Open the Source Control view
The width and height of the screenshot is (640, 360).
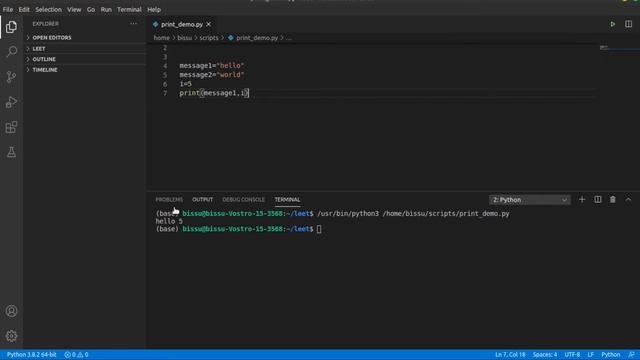coord(11,77)
